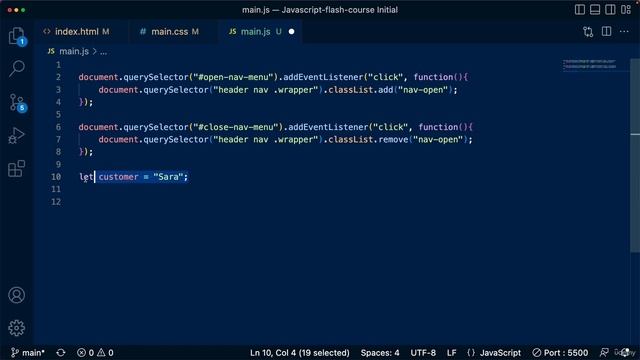The image size is (640, 360).
Task: Click line number 10 in the gutter
Action: click(56, 177)
